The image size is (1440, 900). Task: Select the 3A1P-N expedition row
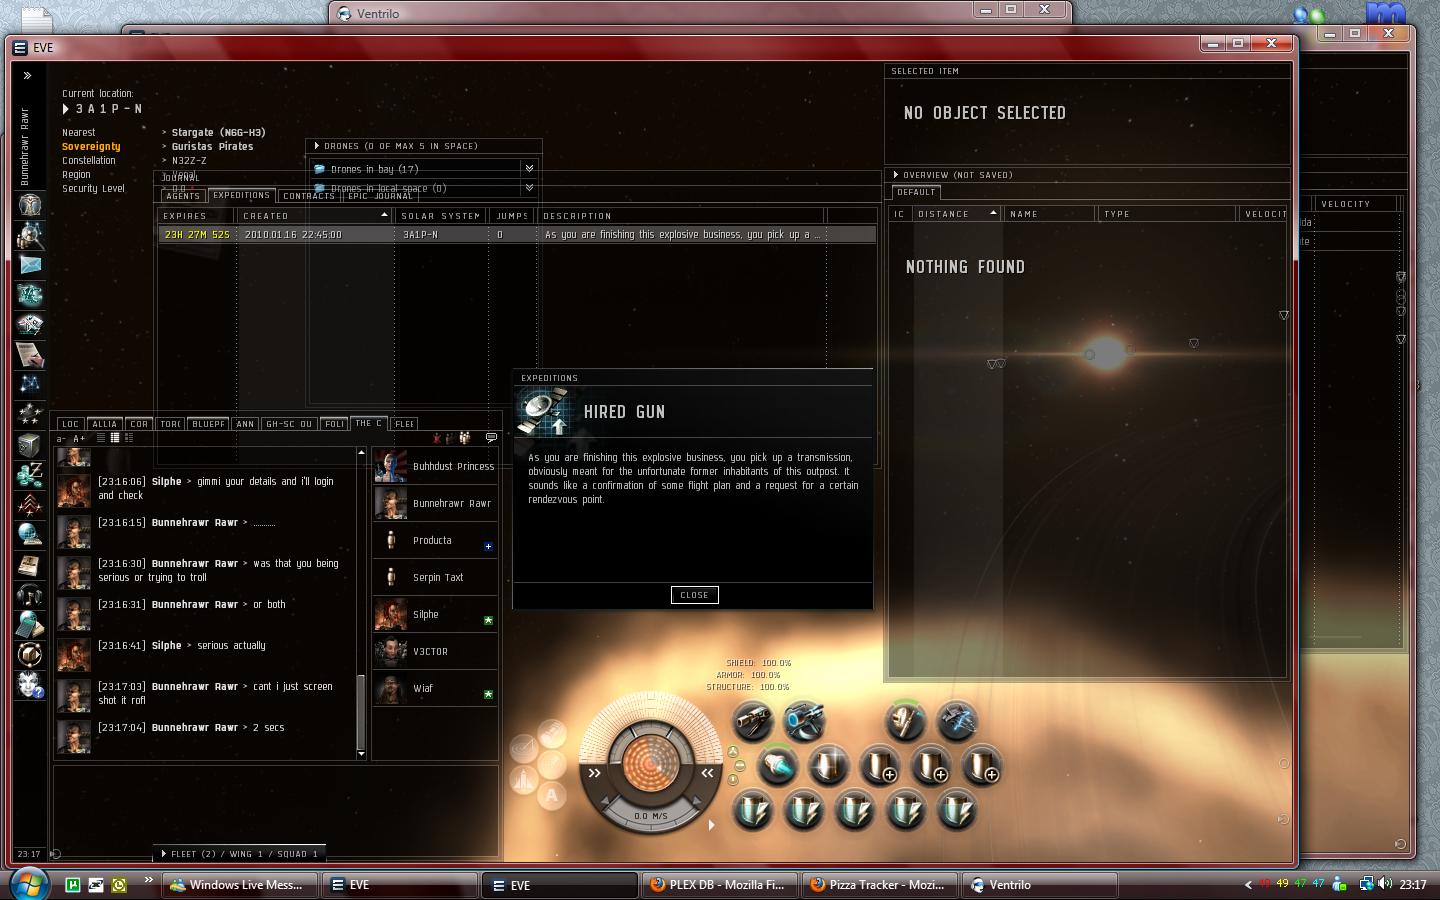pyautogui.click(x=516, y=235)
